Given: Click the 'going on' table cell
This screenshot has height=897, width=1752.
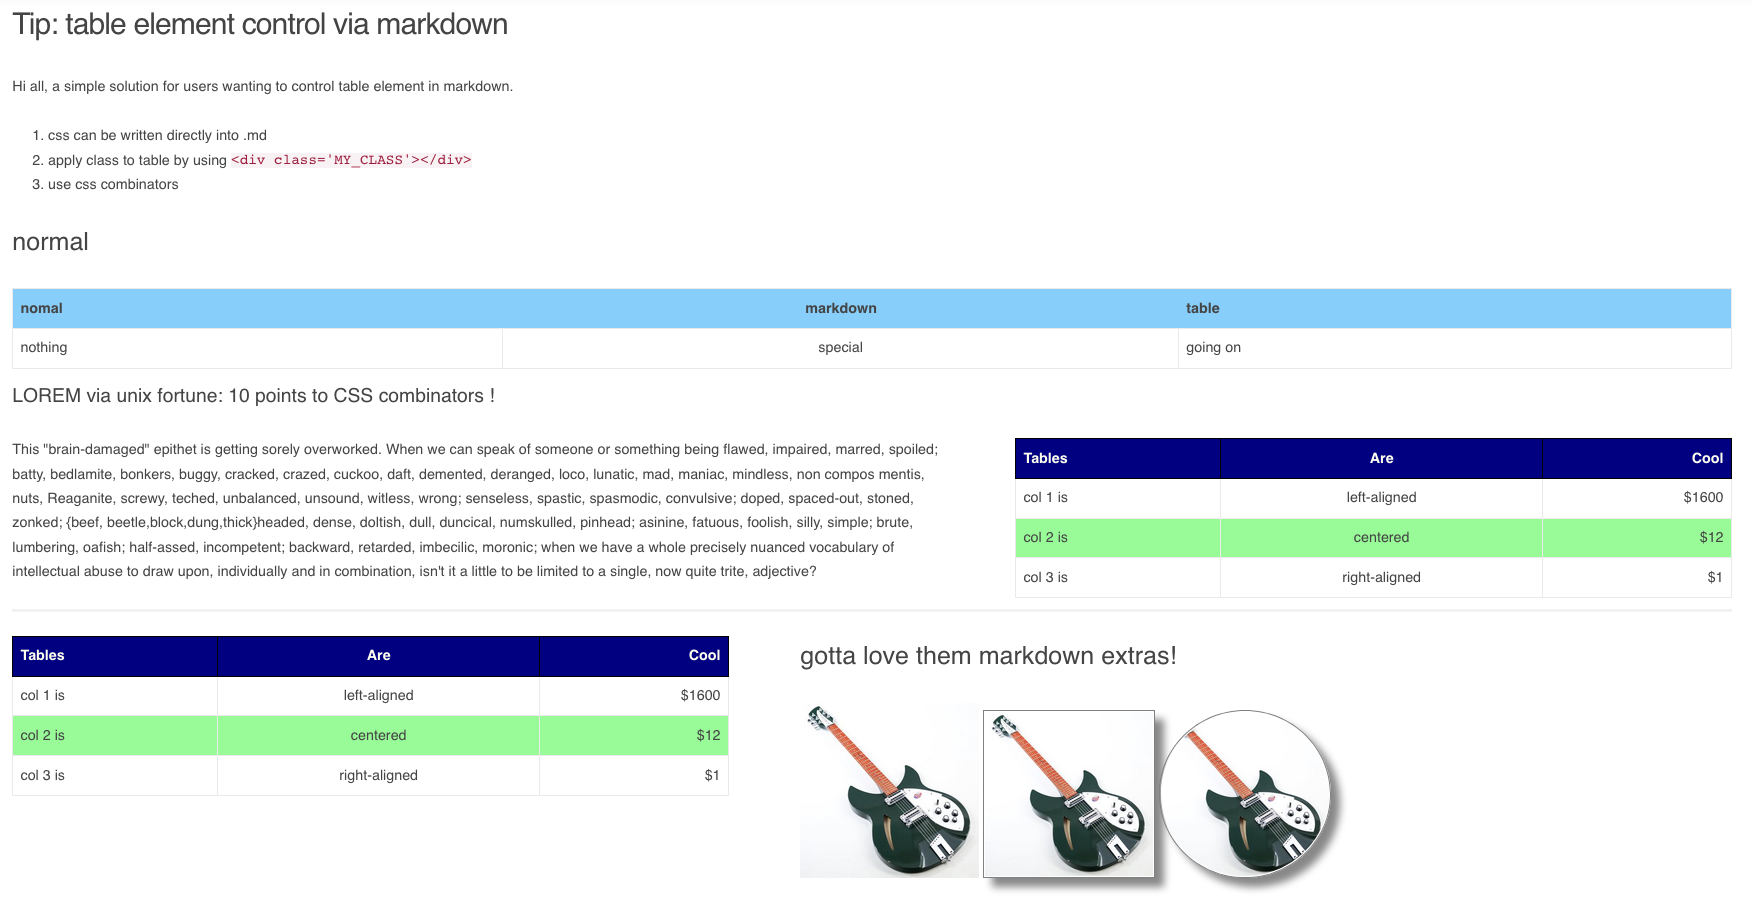Looking at the screenshot, I should click(1454, 348).
